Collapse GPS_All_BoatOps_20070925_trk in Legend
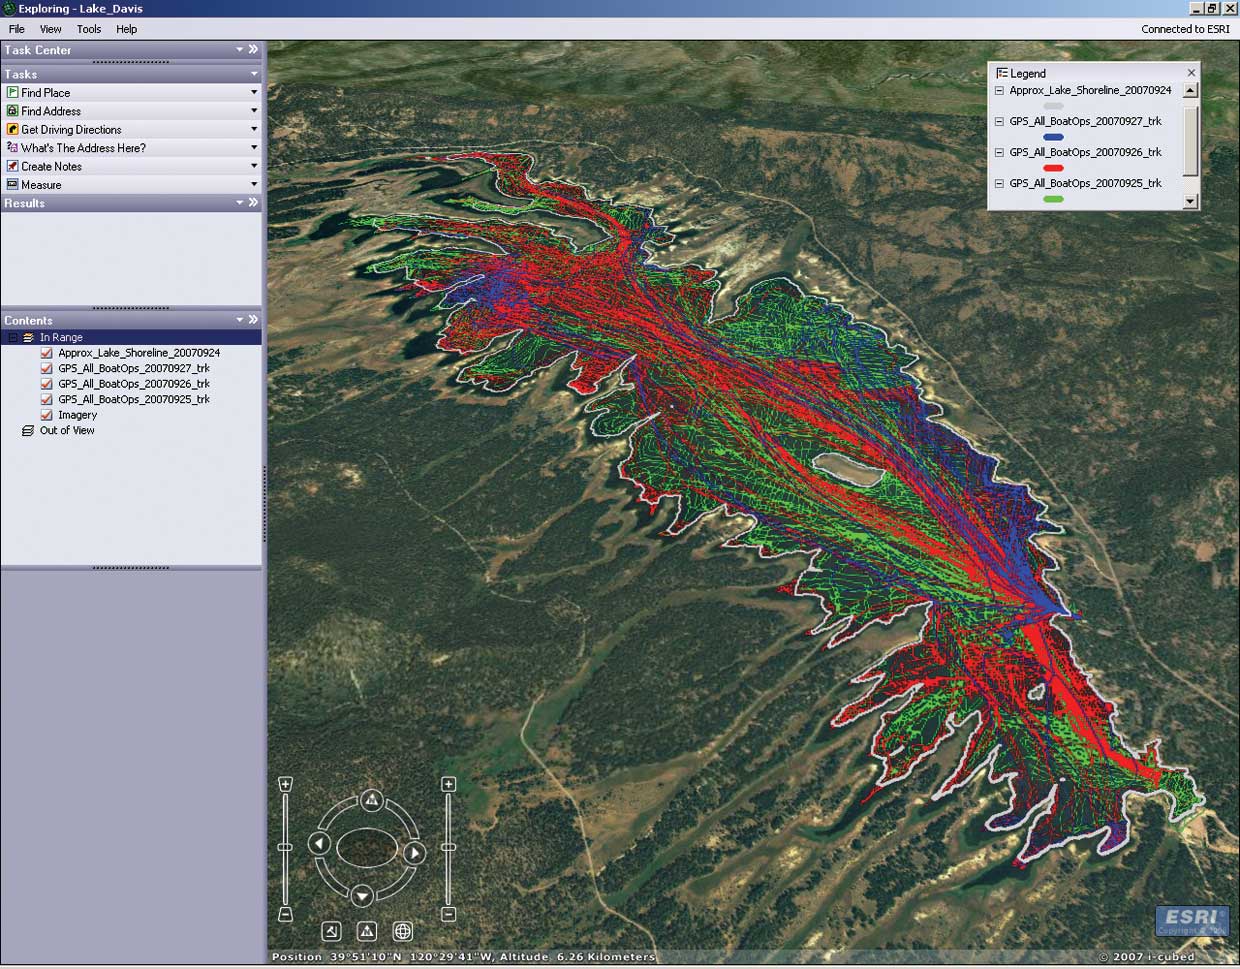Screen dimensions: 1240x969 999,183
